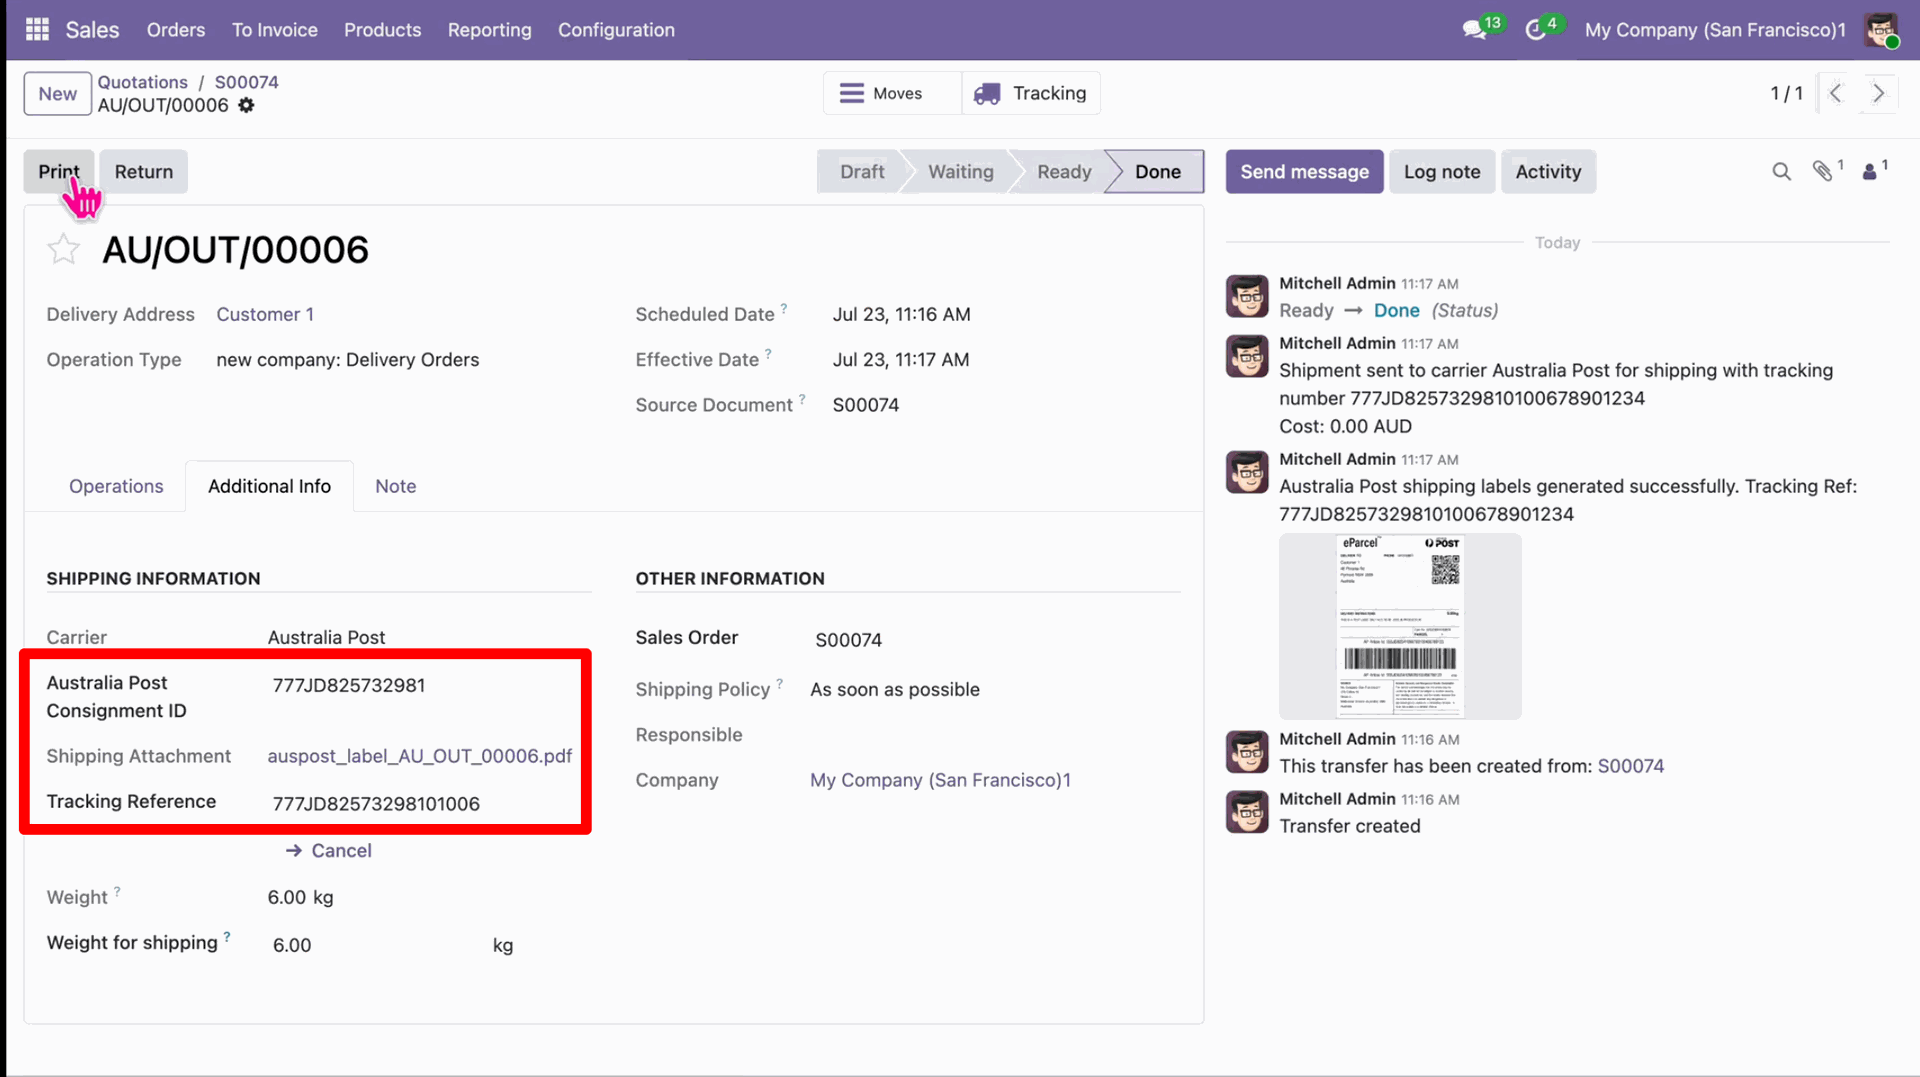Go to previous record arrow
Screen dimensions: 1920x1077
coord(1836,93)
